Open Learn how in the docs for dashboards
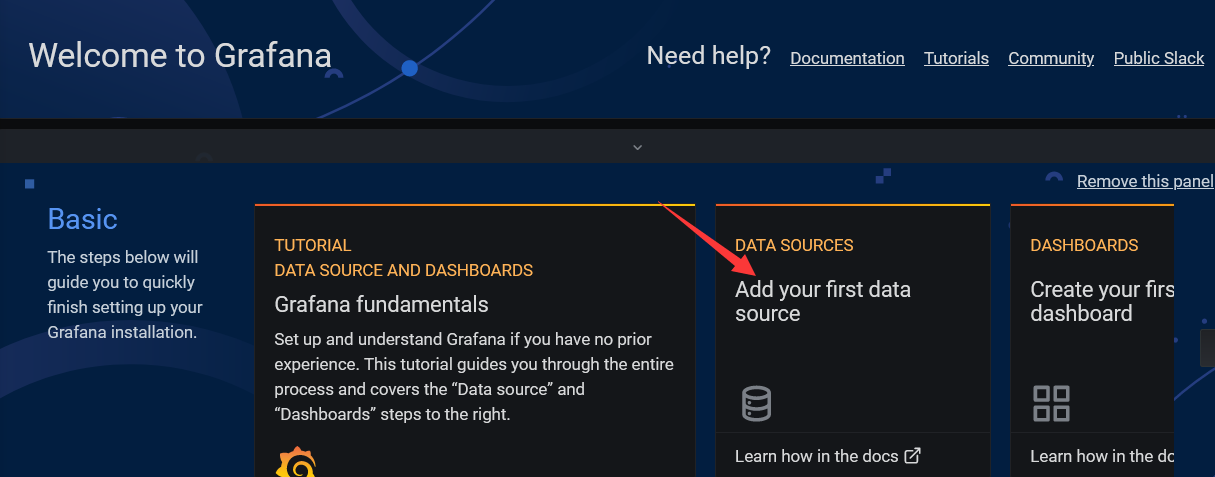The height and width of the screenshot is (477, 1215). [1101, 456]
